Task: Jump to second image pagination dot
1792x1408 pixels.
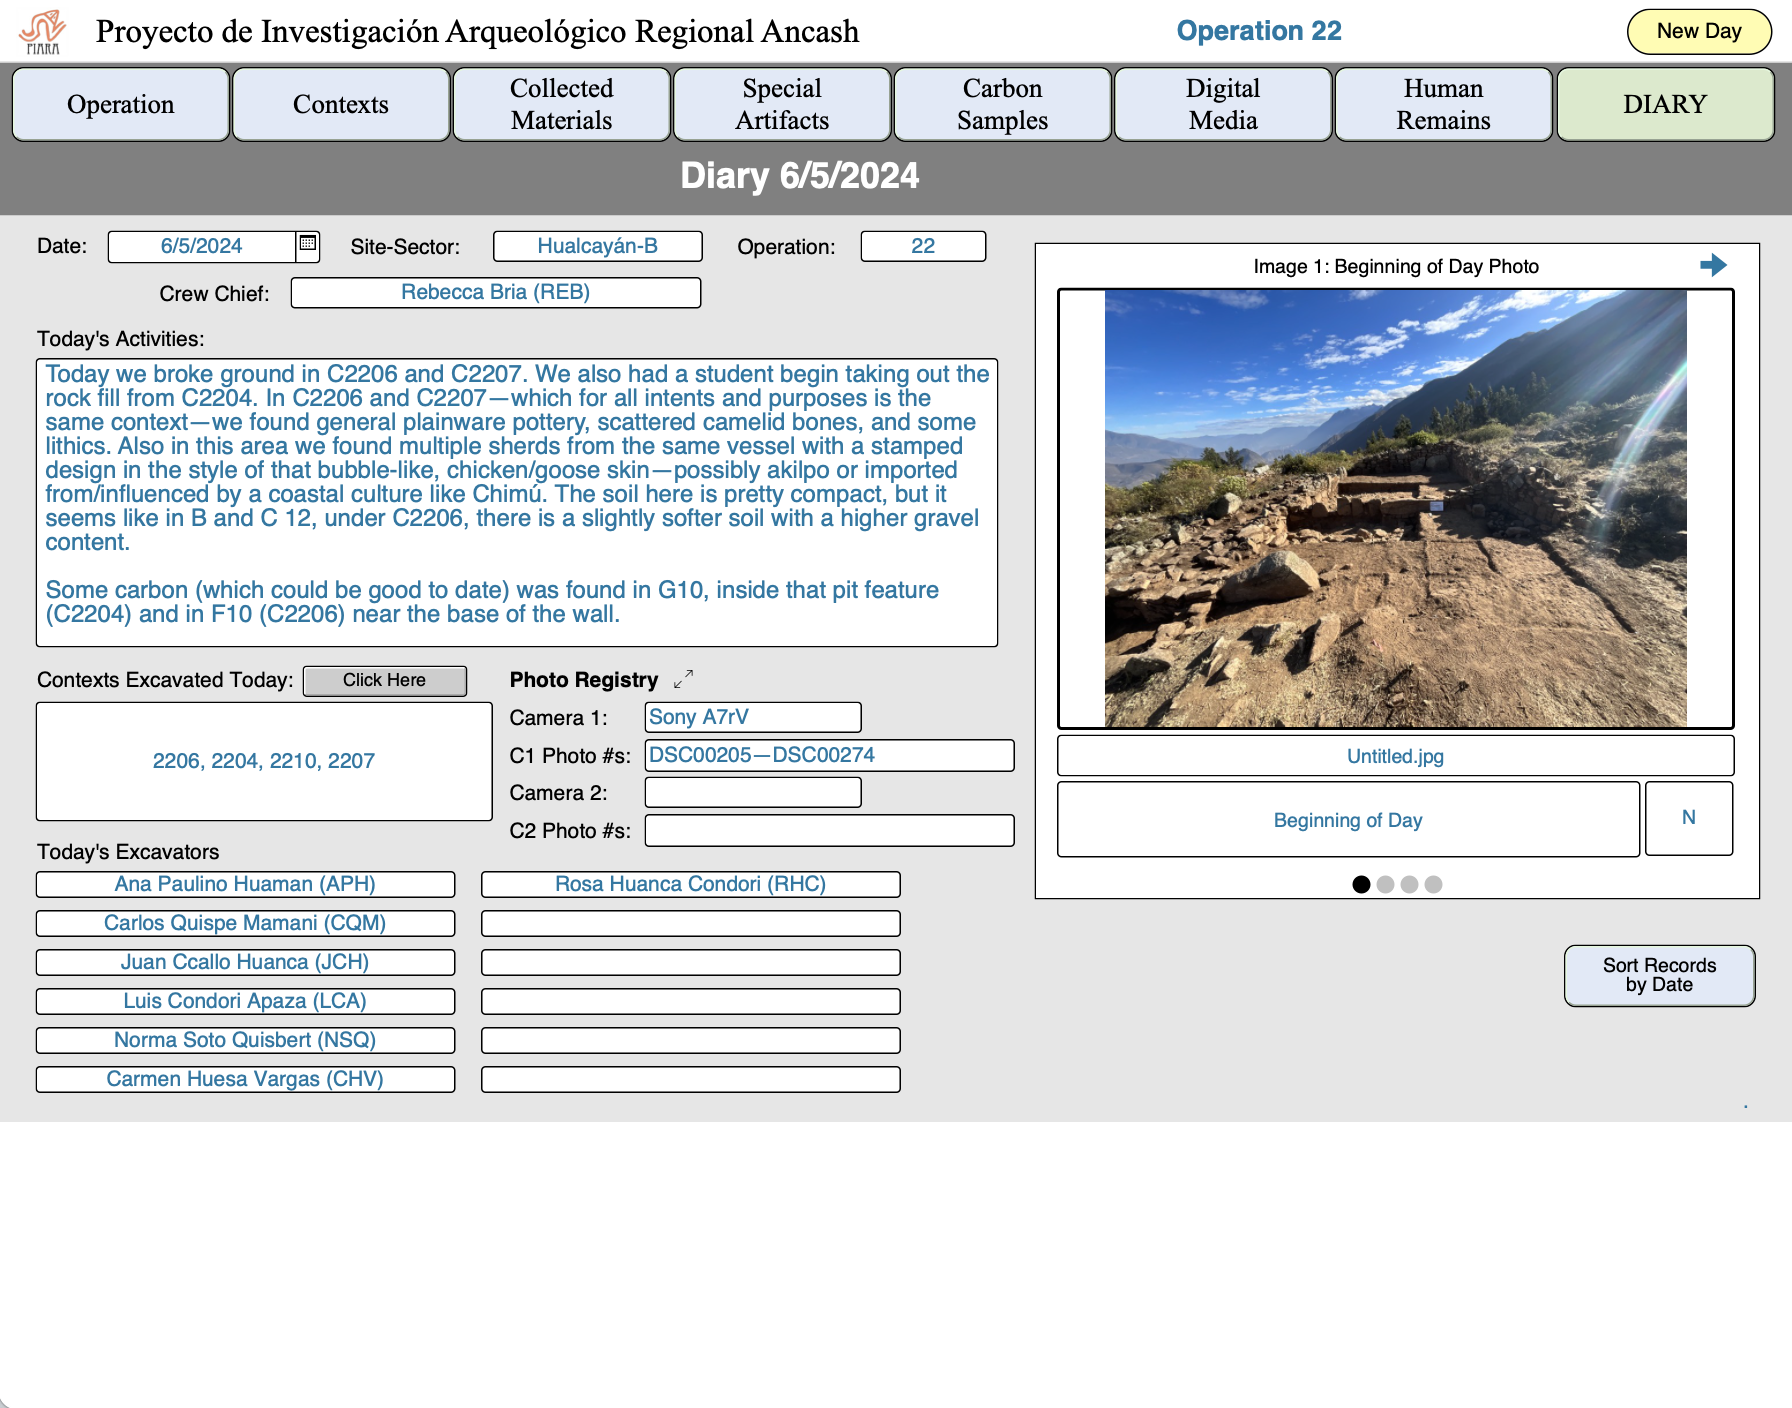Action: [1385, 884]
